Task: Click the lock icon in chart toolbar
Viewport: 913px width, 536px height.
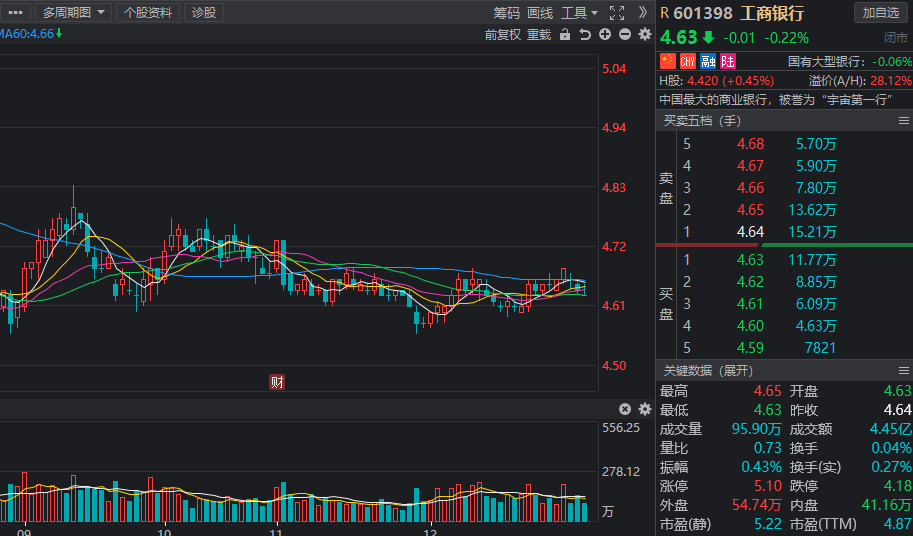Action: click(565, 34)
